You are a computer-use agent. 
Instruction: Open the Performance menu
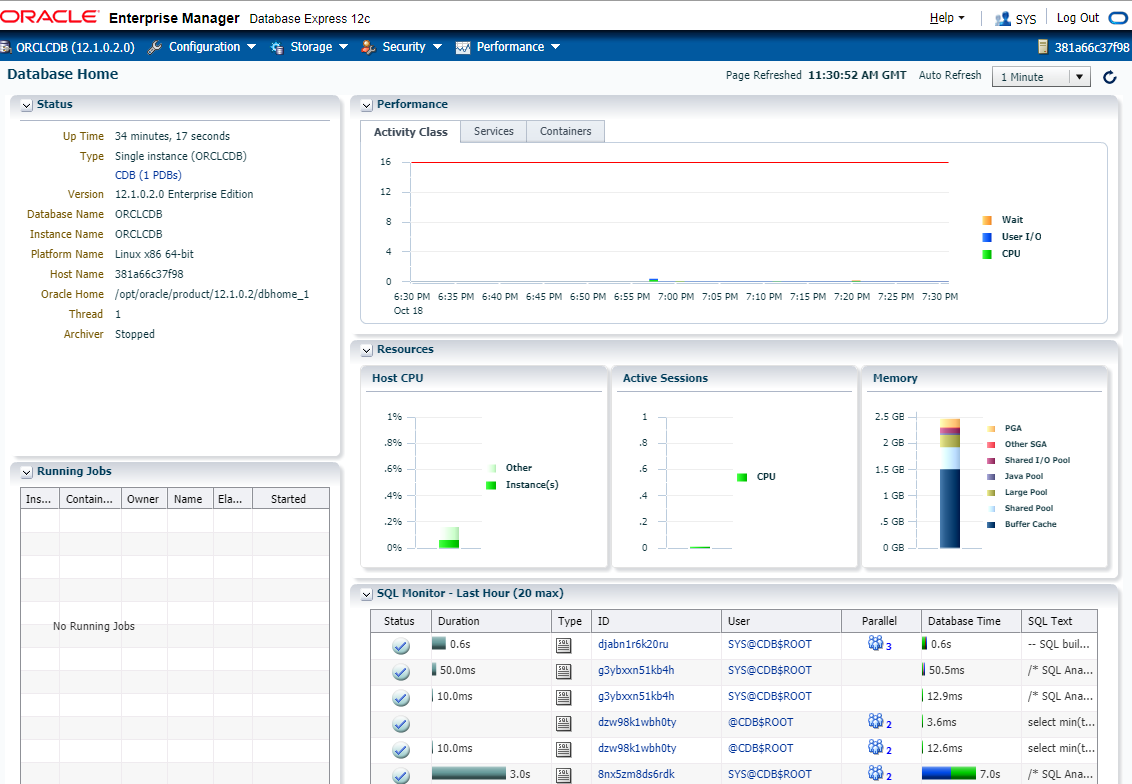(x=518, y=47)
